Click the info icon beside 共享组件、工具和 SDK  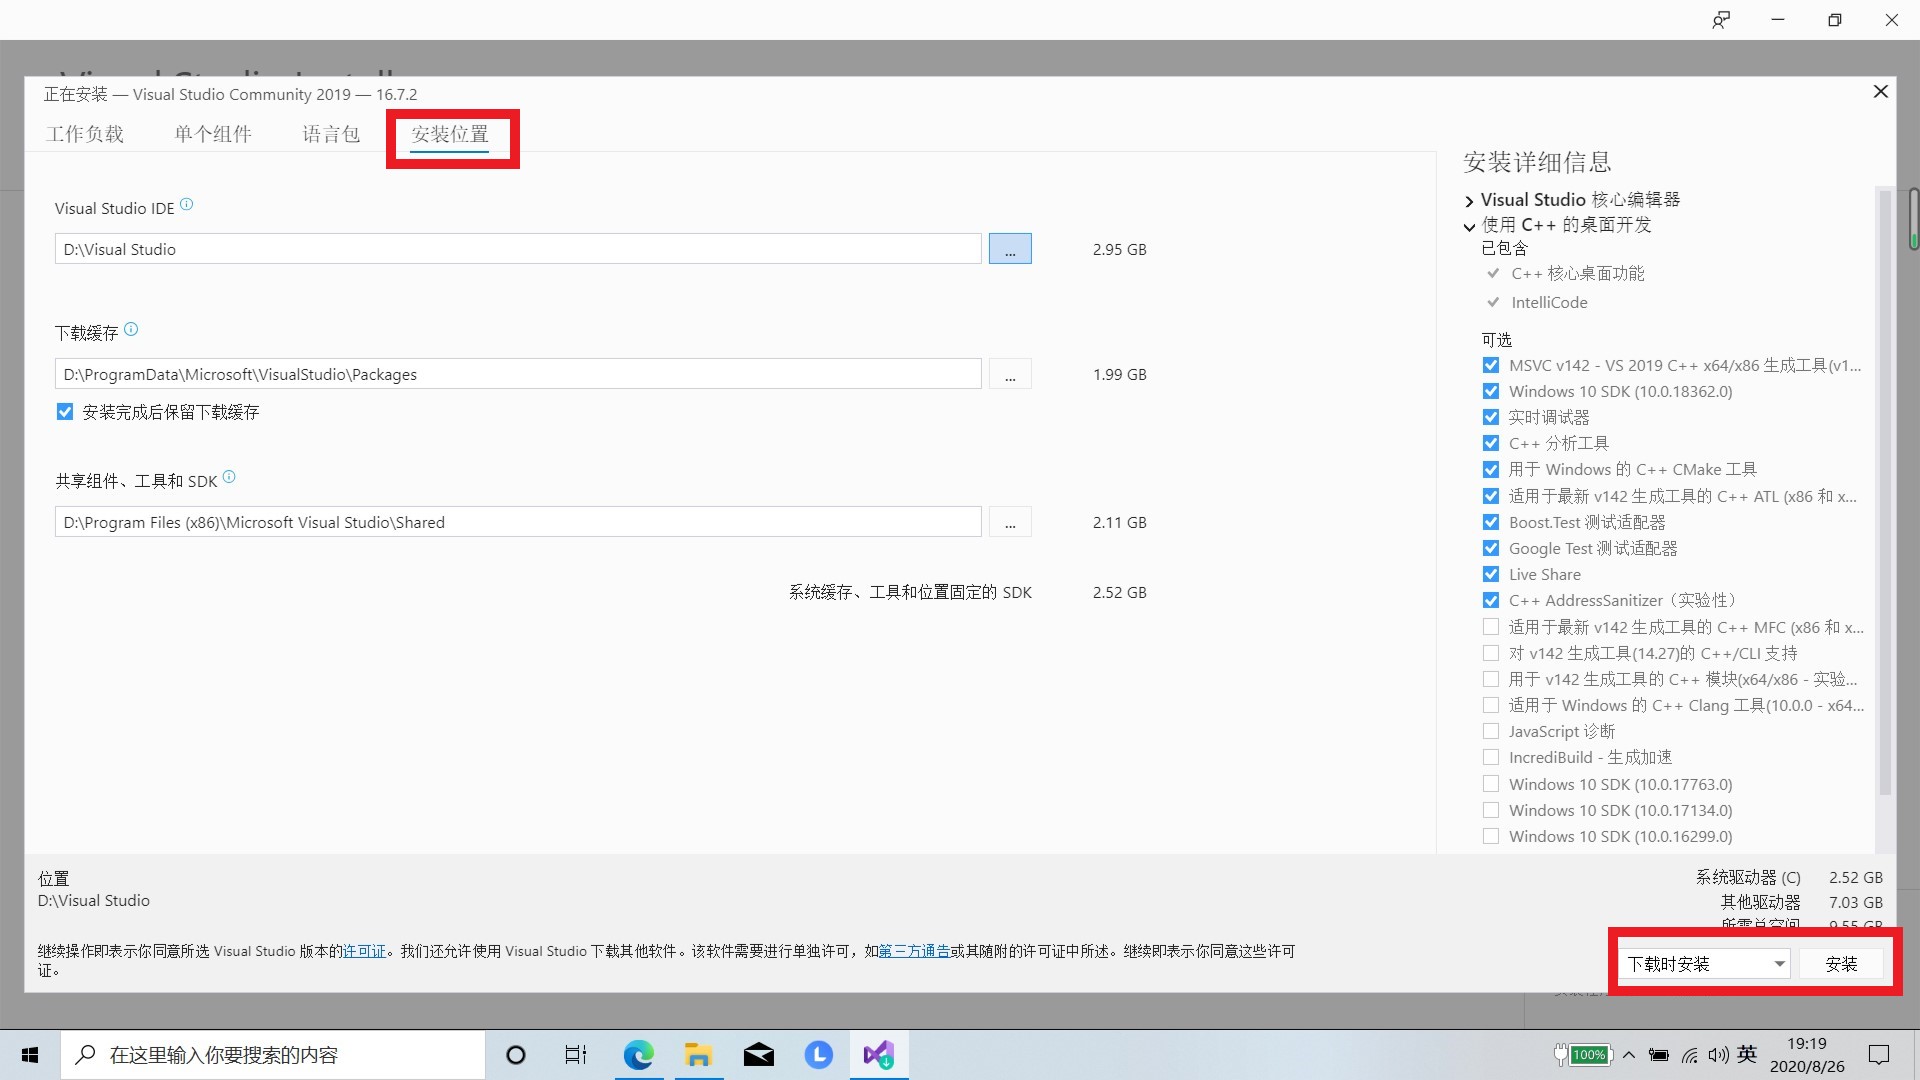229,476
